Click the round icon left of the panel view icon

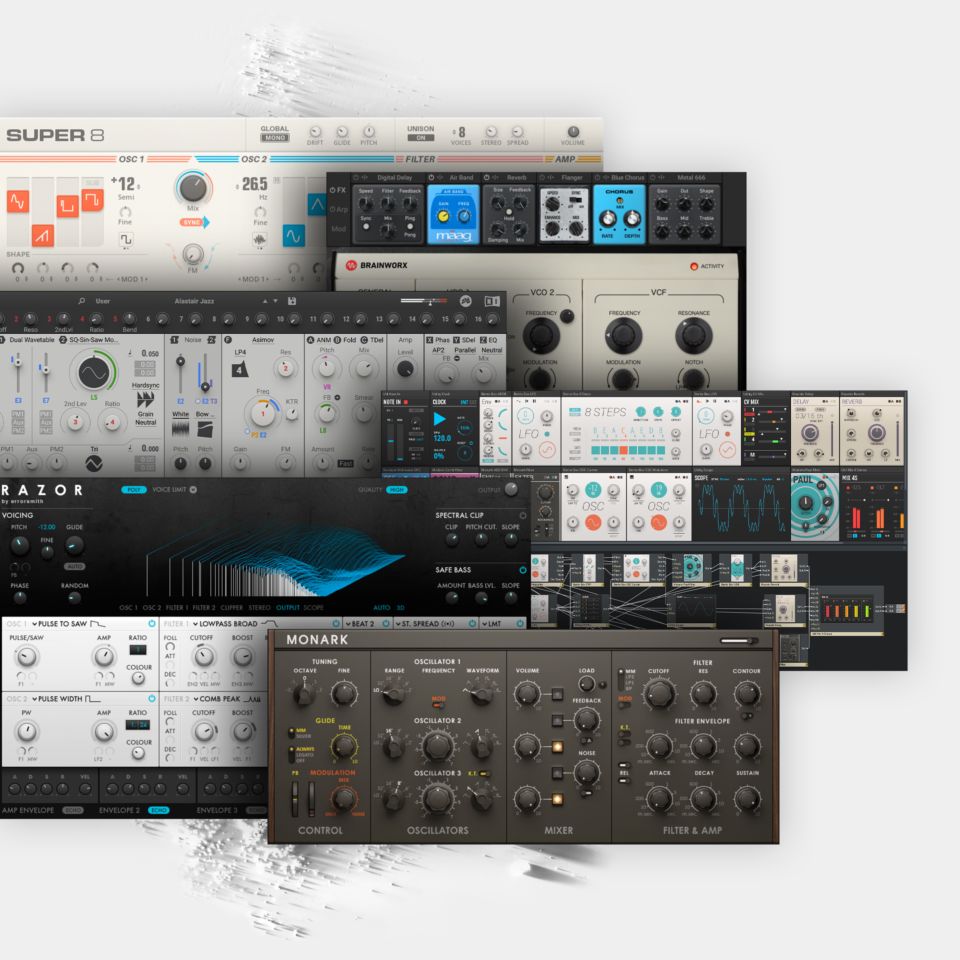[x=466, y=301]
